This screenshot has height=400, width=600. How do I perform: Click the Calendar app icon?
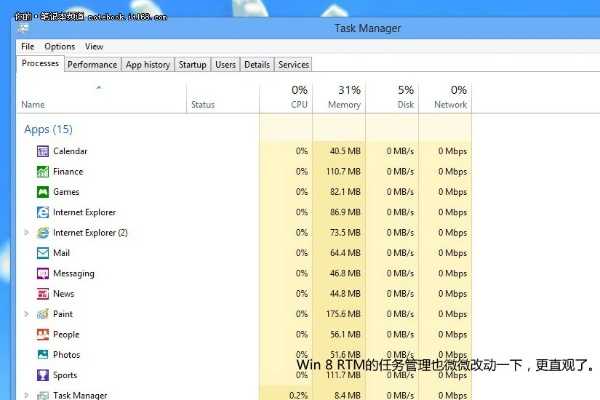point(43,151)
